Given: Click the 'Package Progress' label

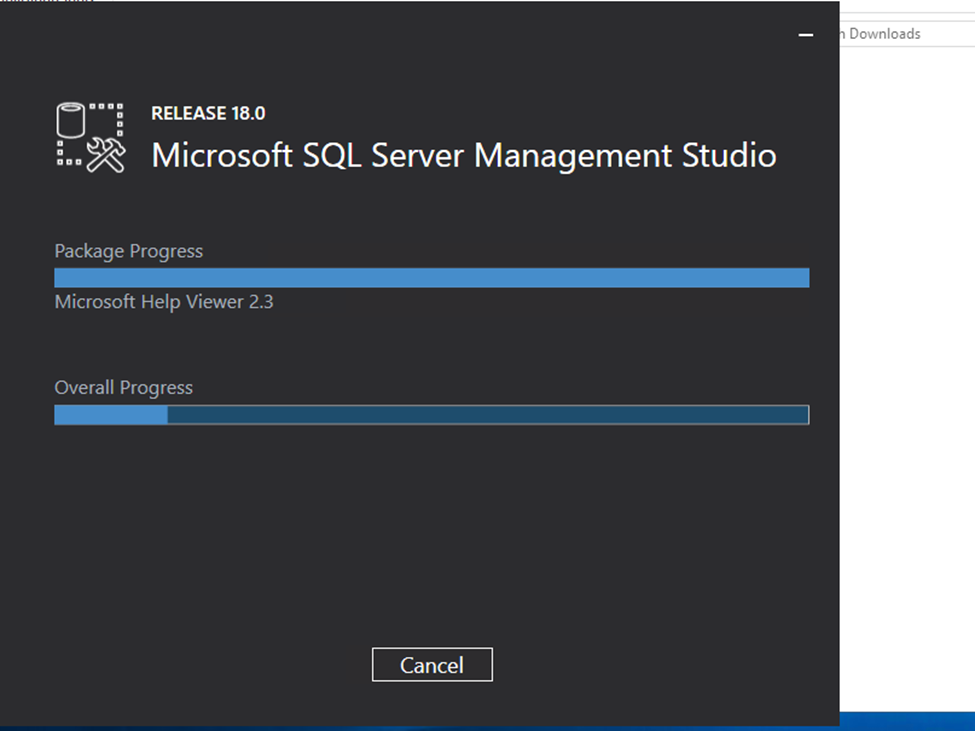Looking at the screenshot, I should click(x=129, y=251).
